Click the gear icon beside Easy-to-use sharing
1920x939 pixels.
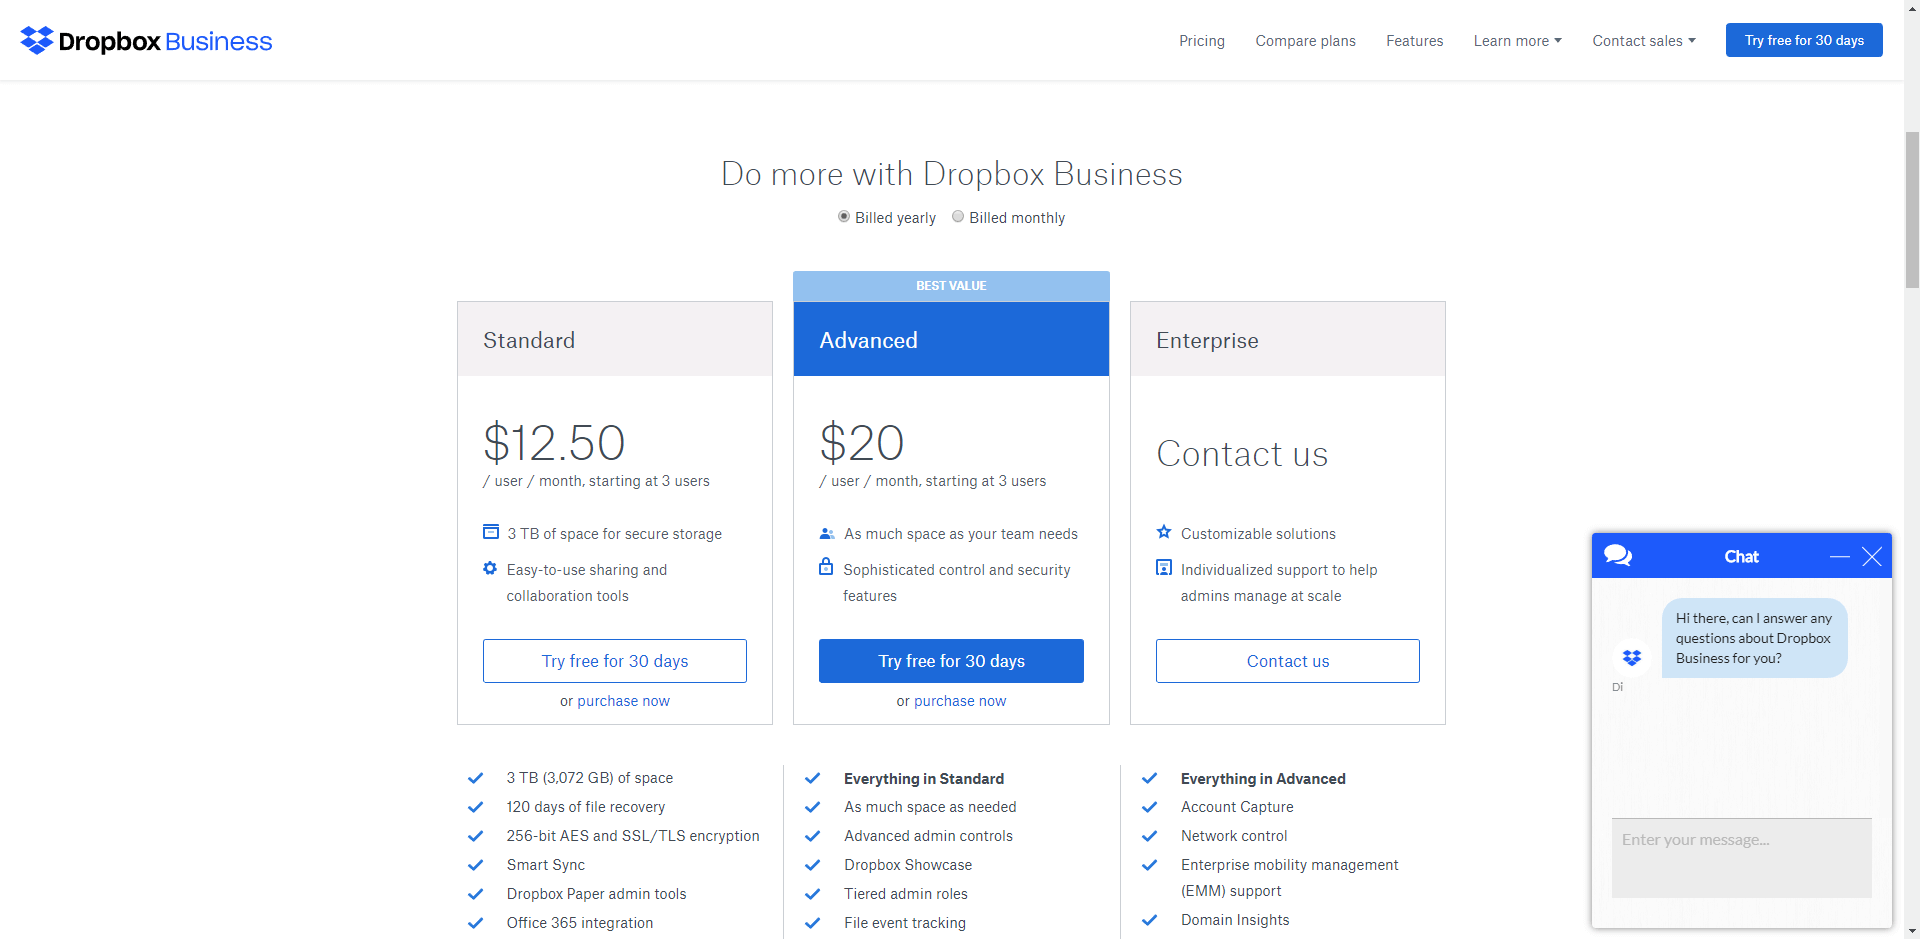click(490, 568)
